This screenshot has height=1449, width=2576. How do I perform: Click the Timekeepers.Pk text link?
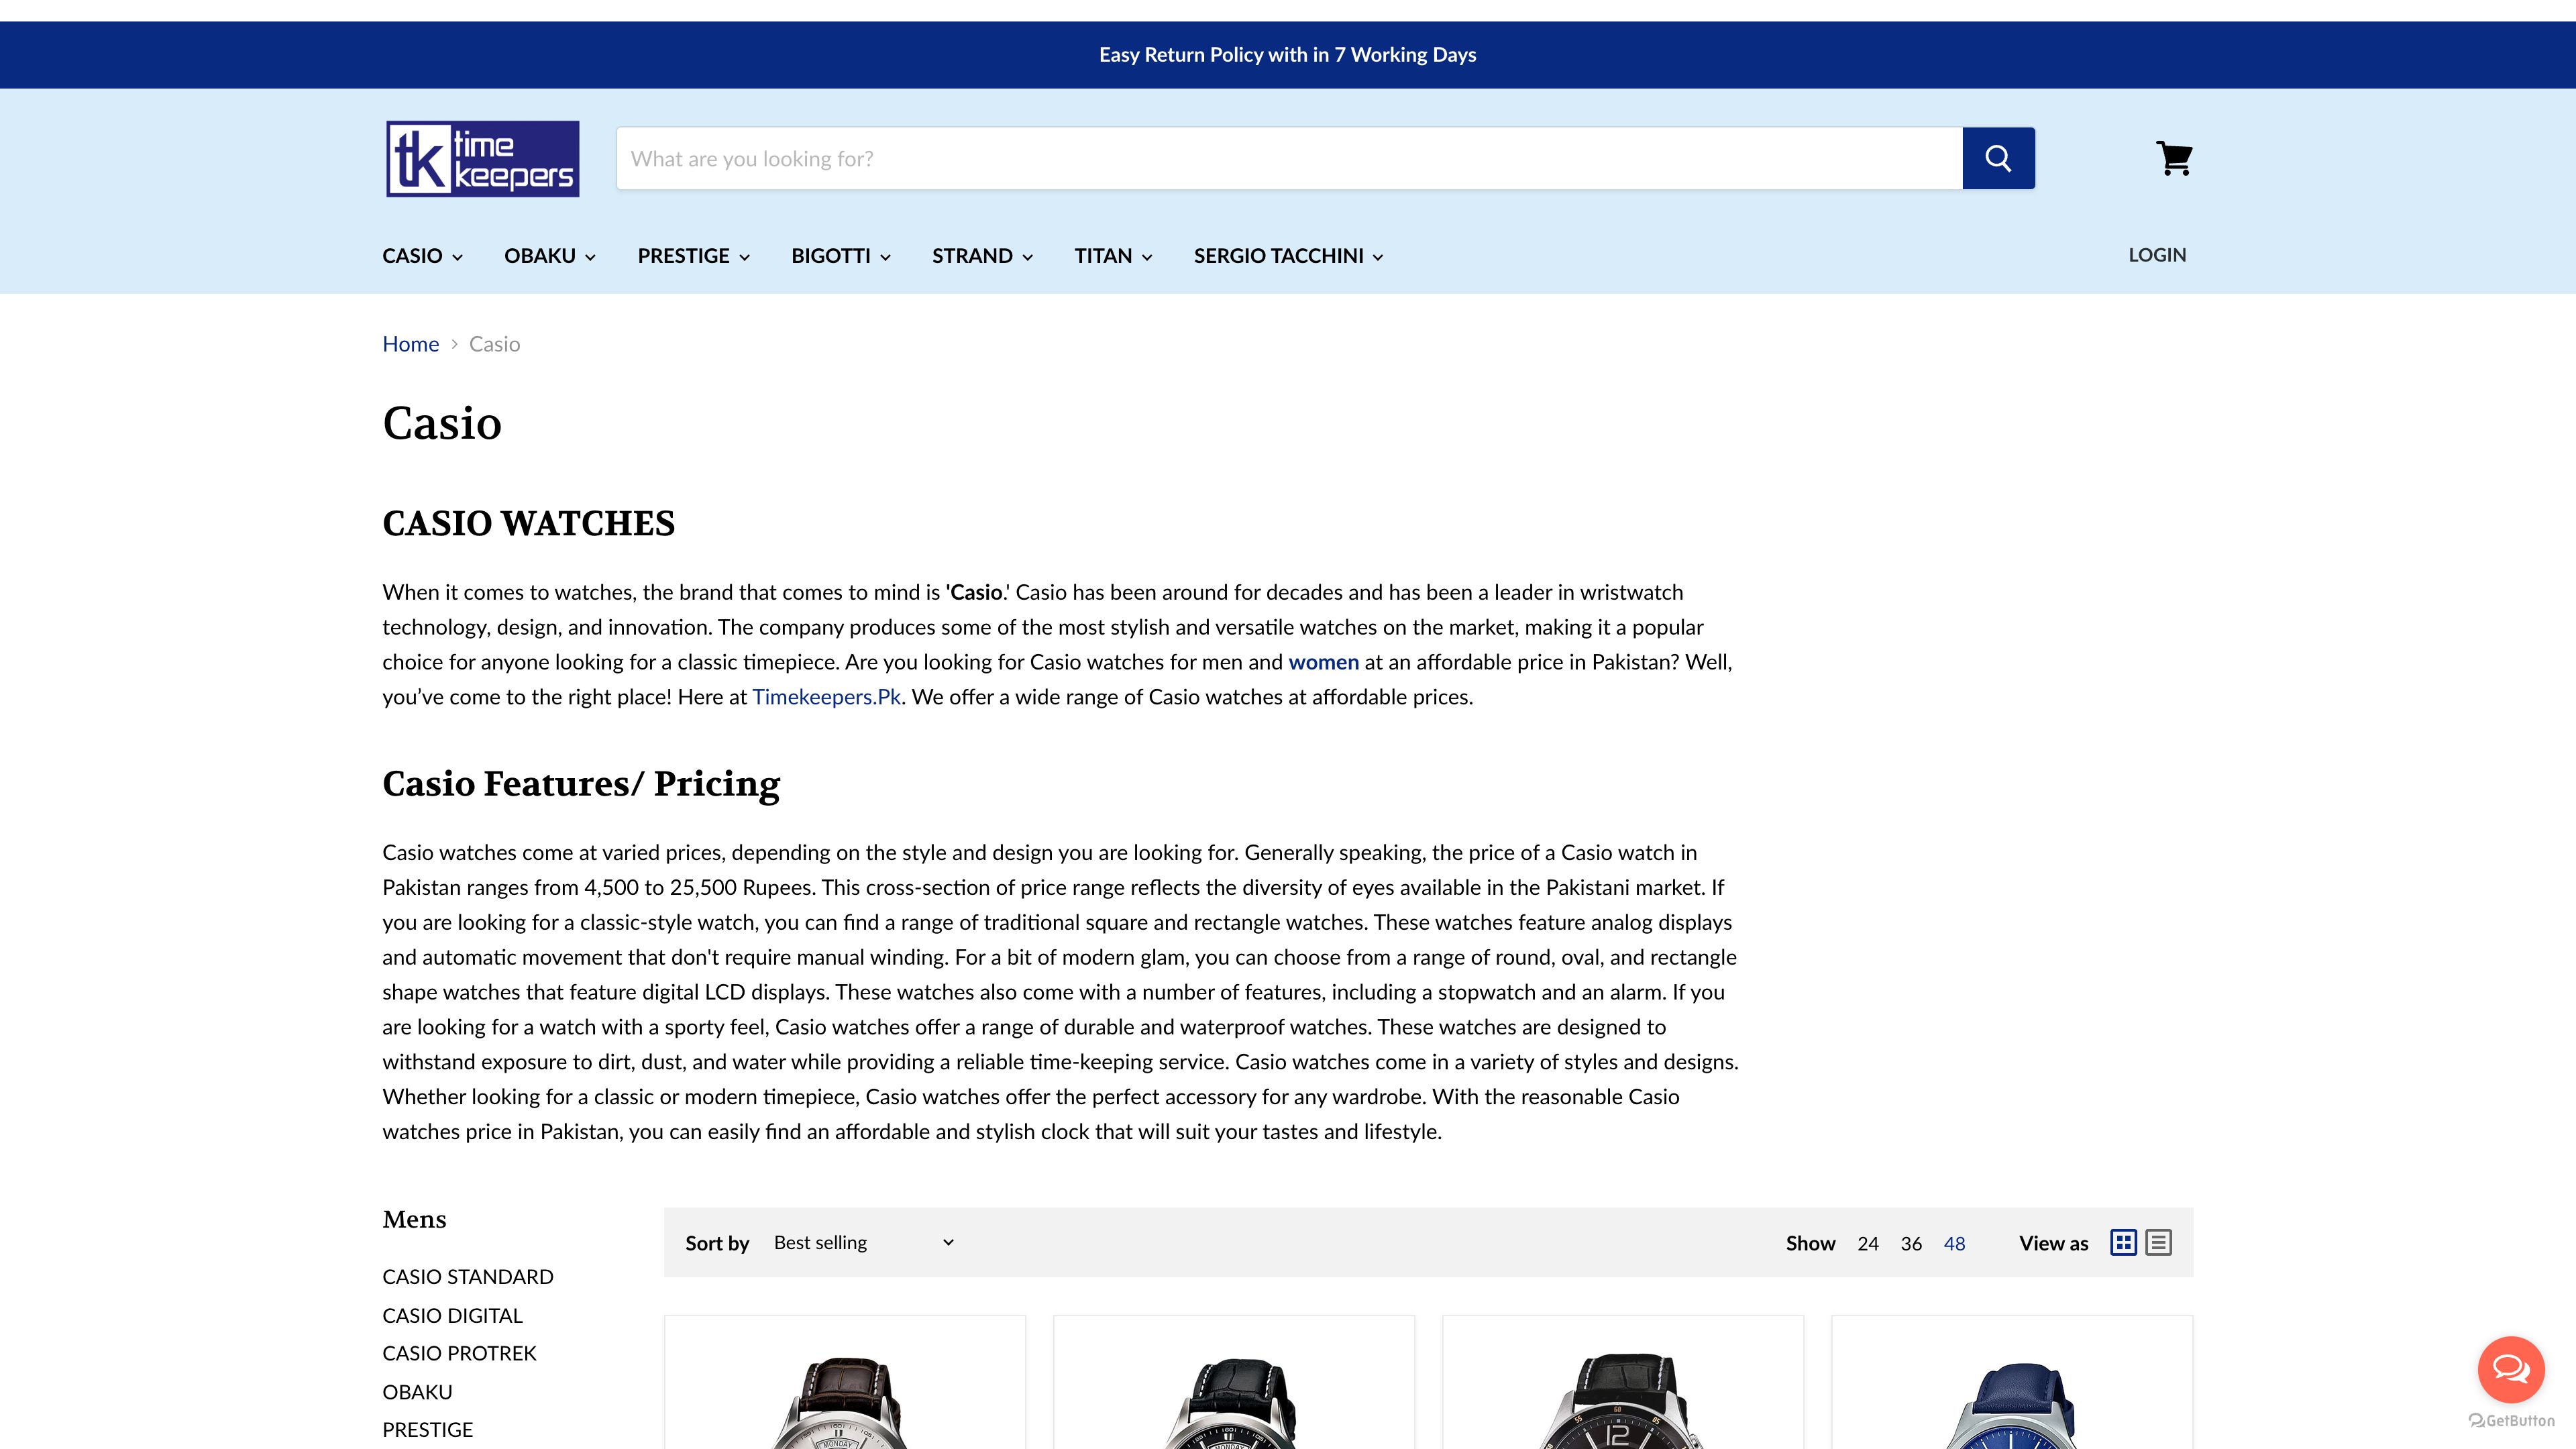coord(826,697)
